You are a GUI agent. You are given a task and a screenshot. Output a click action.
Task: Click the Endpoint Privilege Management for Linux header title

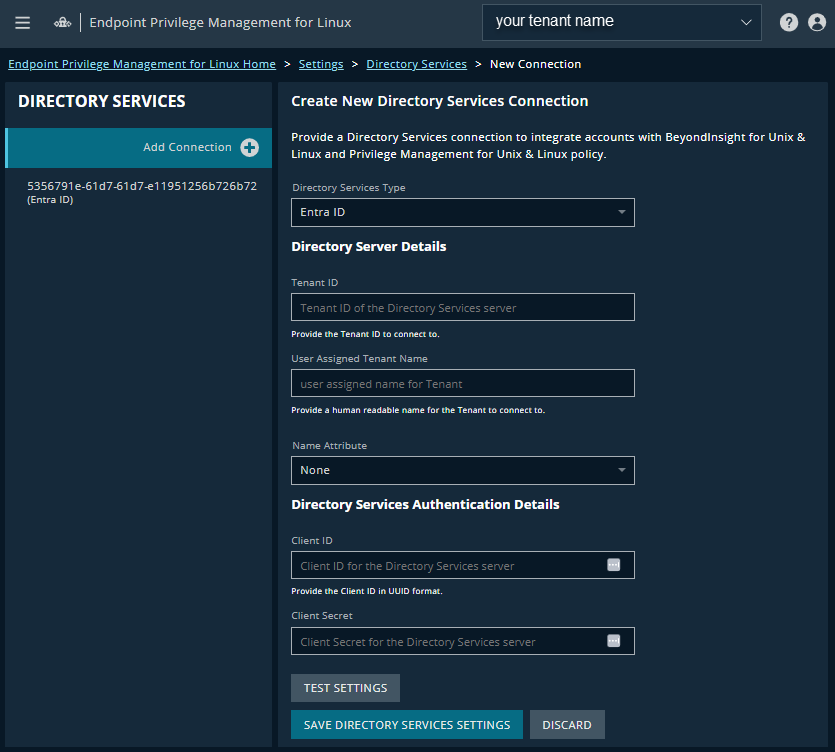click(220, 22)
